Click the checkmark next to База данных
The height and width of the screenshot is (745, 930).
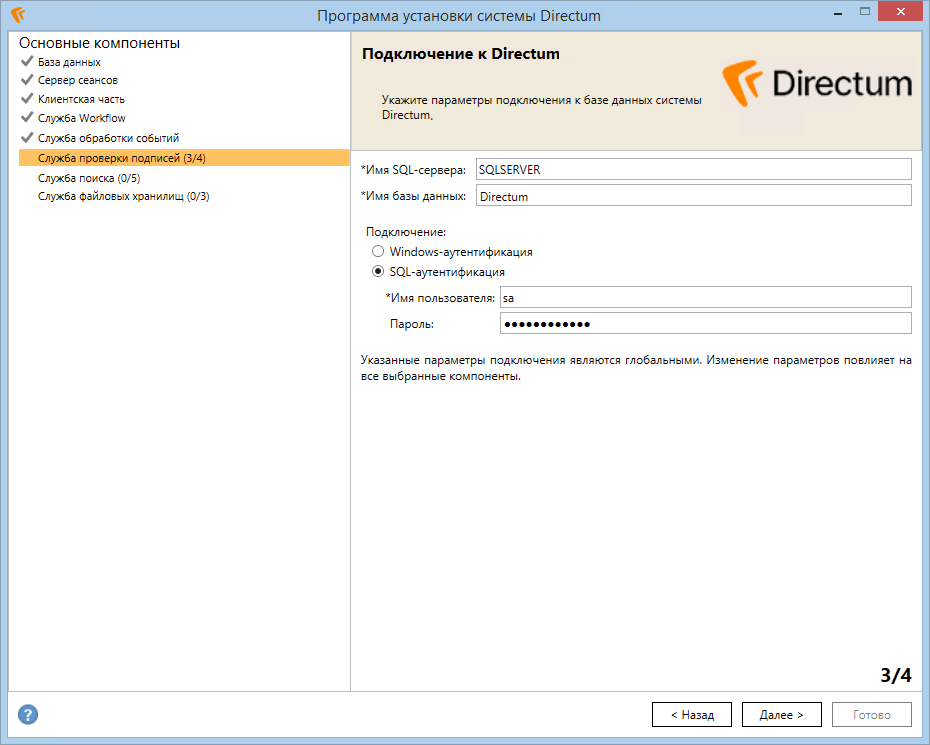click(27, 62)
